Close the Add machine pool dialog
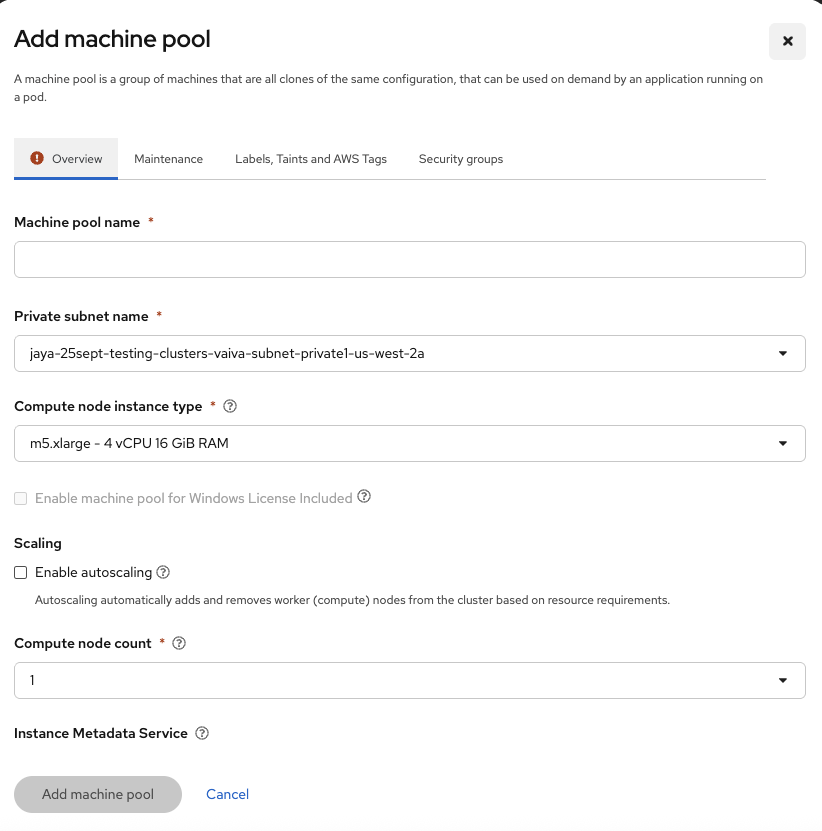This screenshot has width=822, height=831. (787, 41)
